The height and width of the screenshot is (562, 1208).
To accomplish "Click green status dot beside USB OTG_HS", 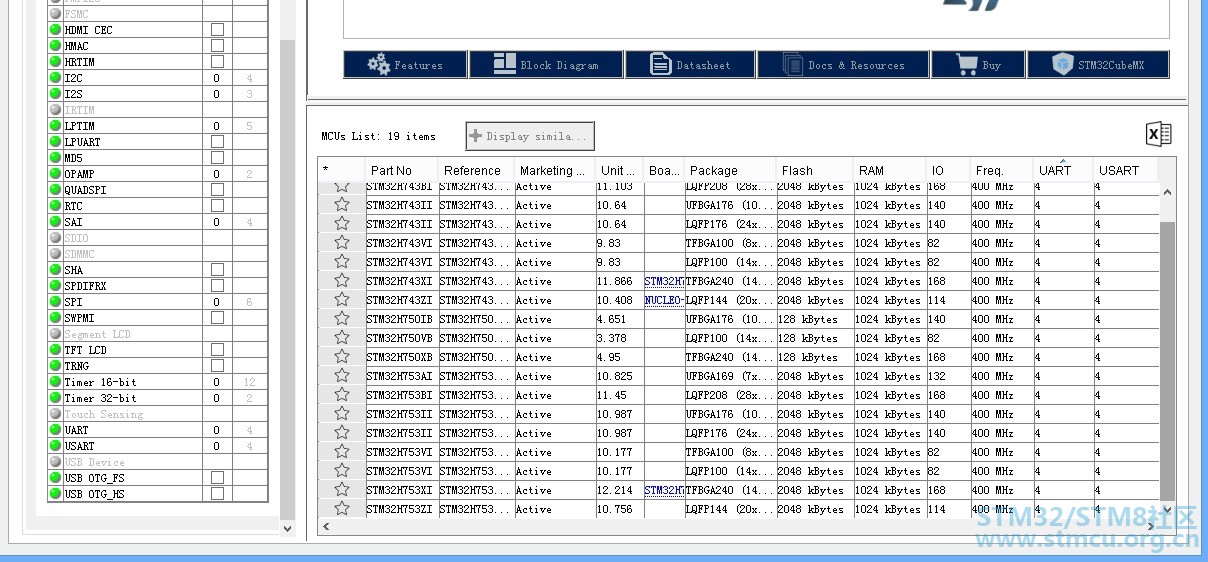I will 55,494.
